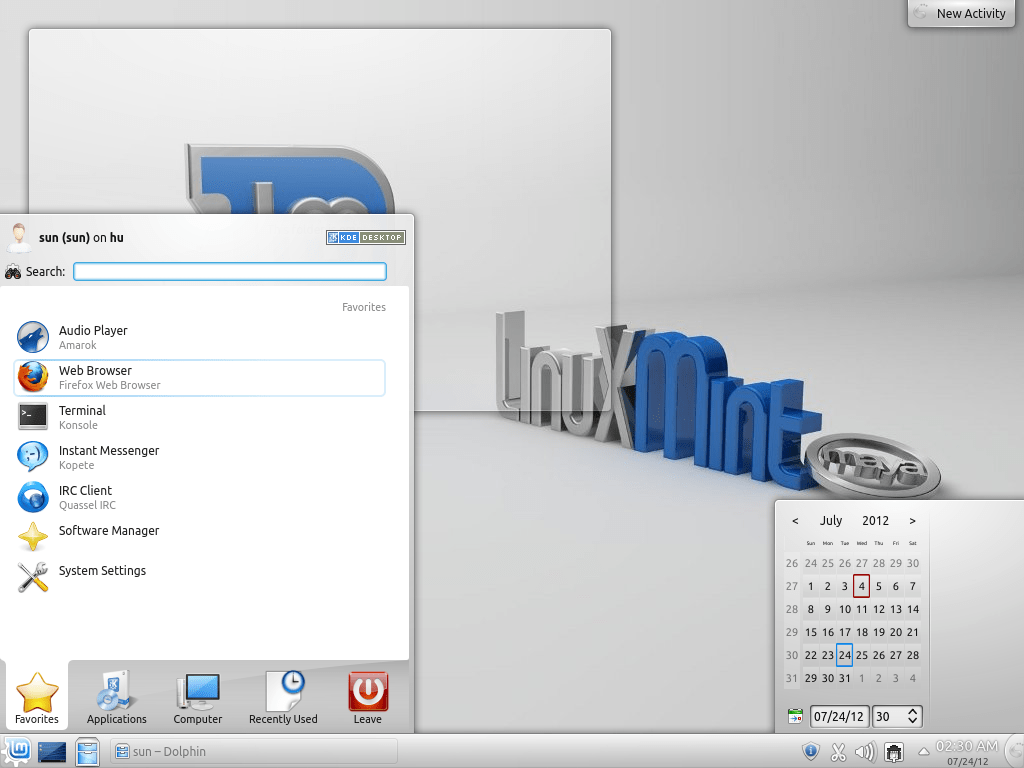Click the volume speaker icon in system tray
This screenshot has width=1024, height=768.
864,751
